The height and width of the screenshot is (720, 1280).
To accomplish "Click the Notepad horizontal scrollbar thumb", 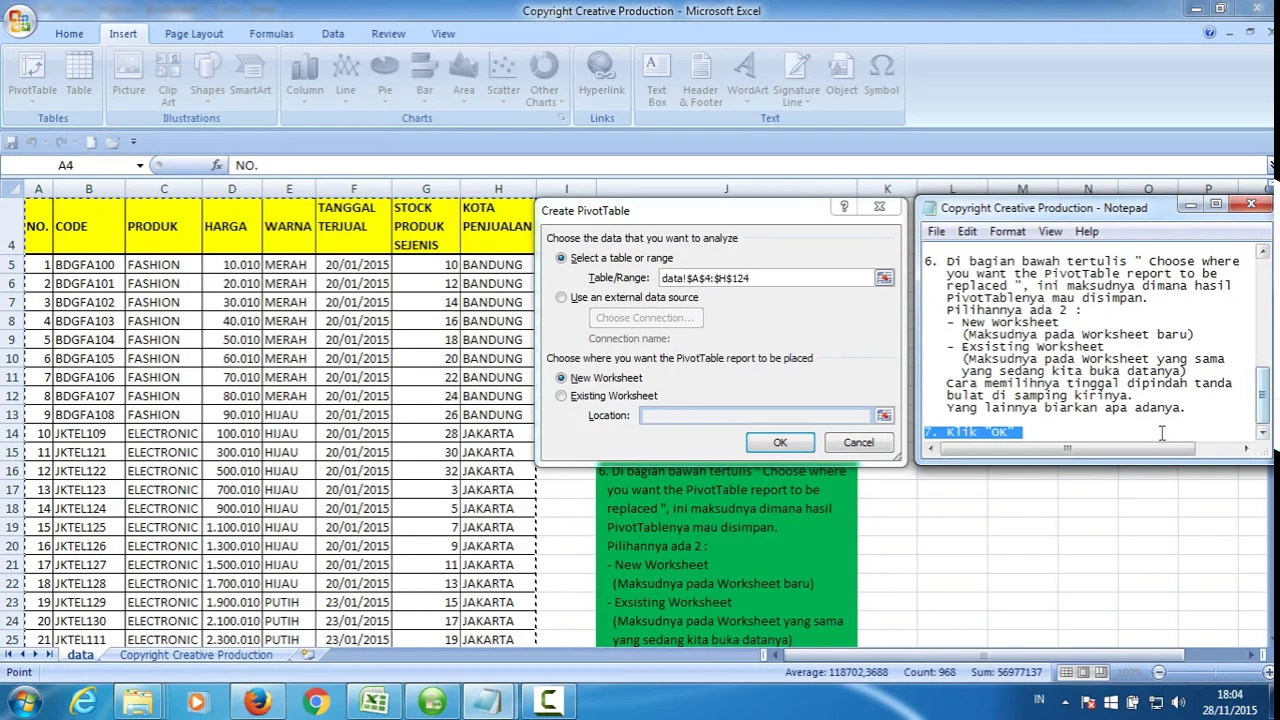I will tap(1067, 448).
